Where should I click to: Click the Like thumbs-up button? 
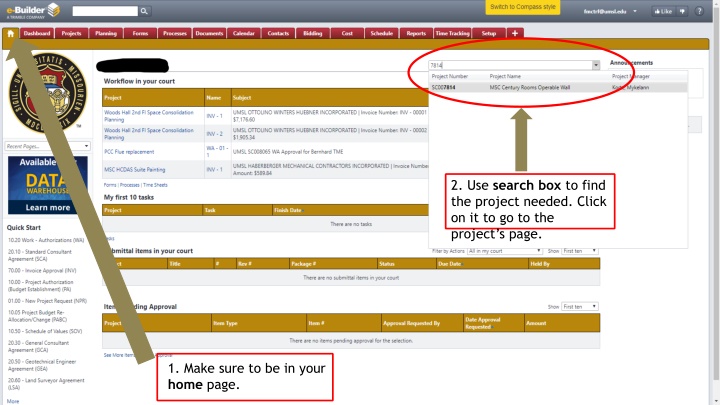click(x=662, y=11)
